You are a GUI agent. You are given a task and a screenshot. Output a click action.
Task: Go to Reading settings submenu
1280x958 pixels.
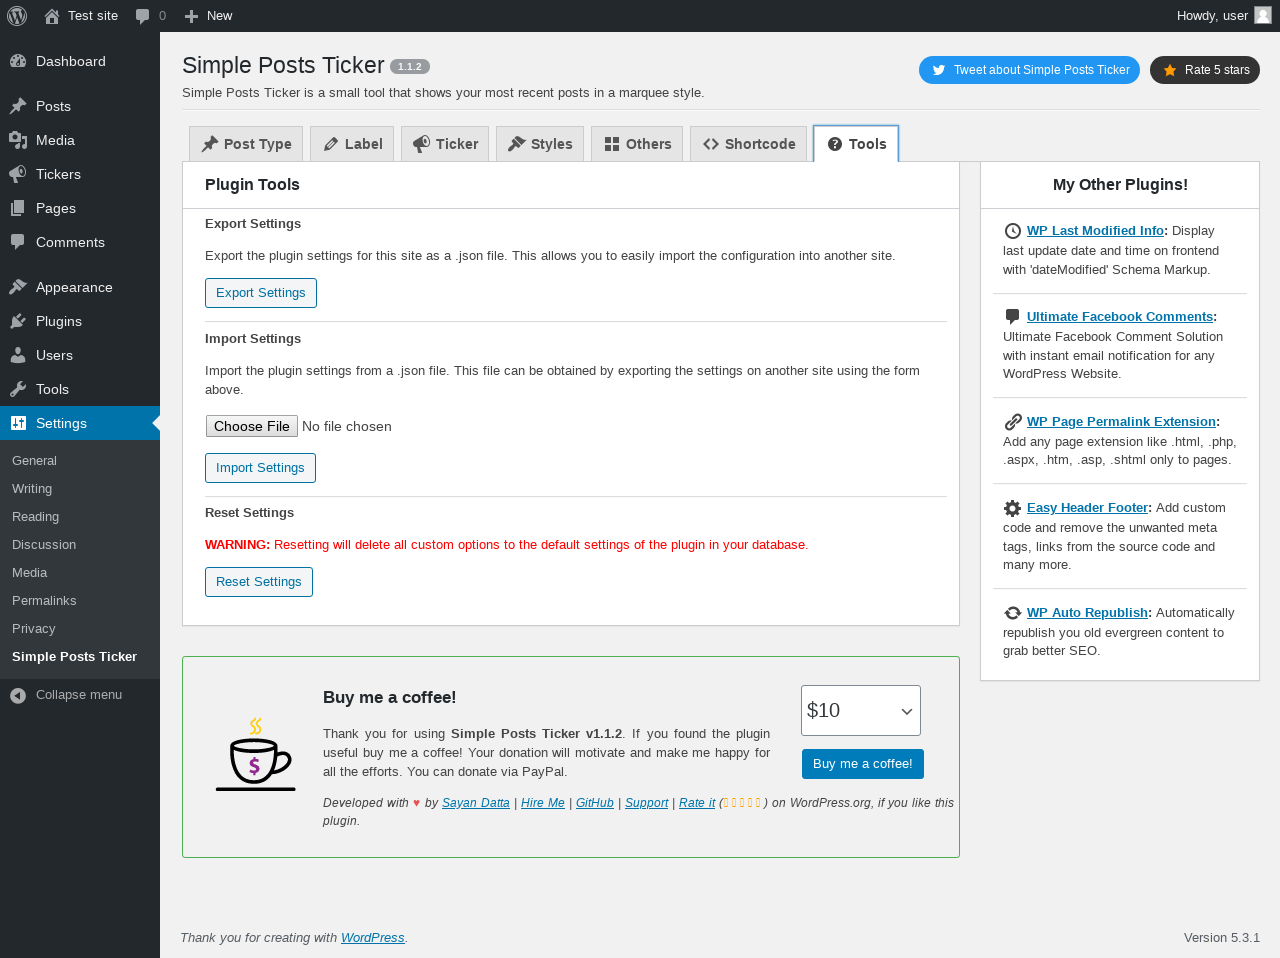pos(80,517)
